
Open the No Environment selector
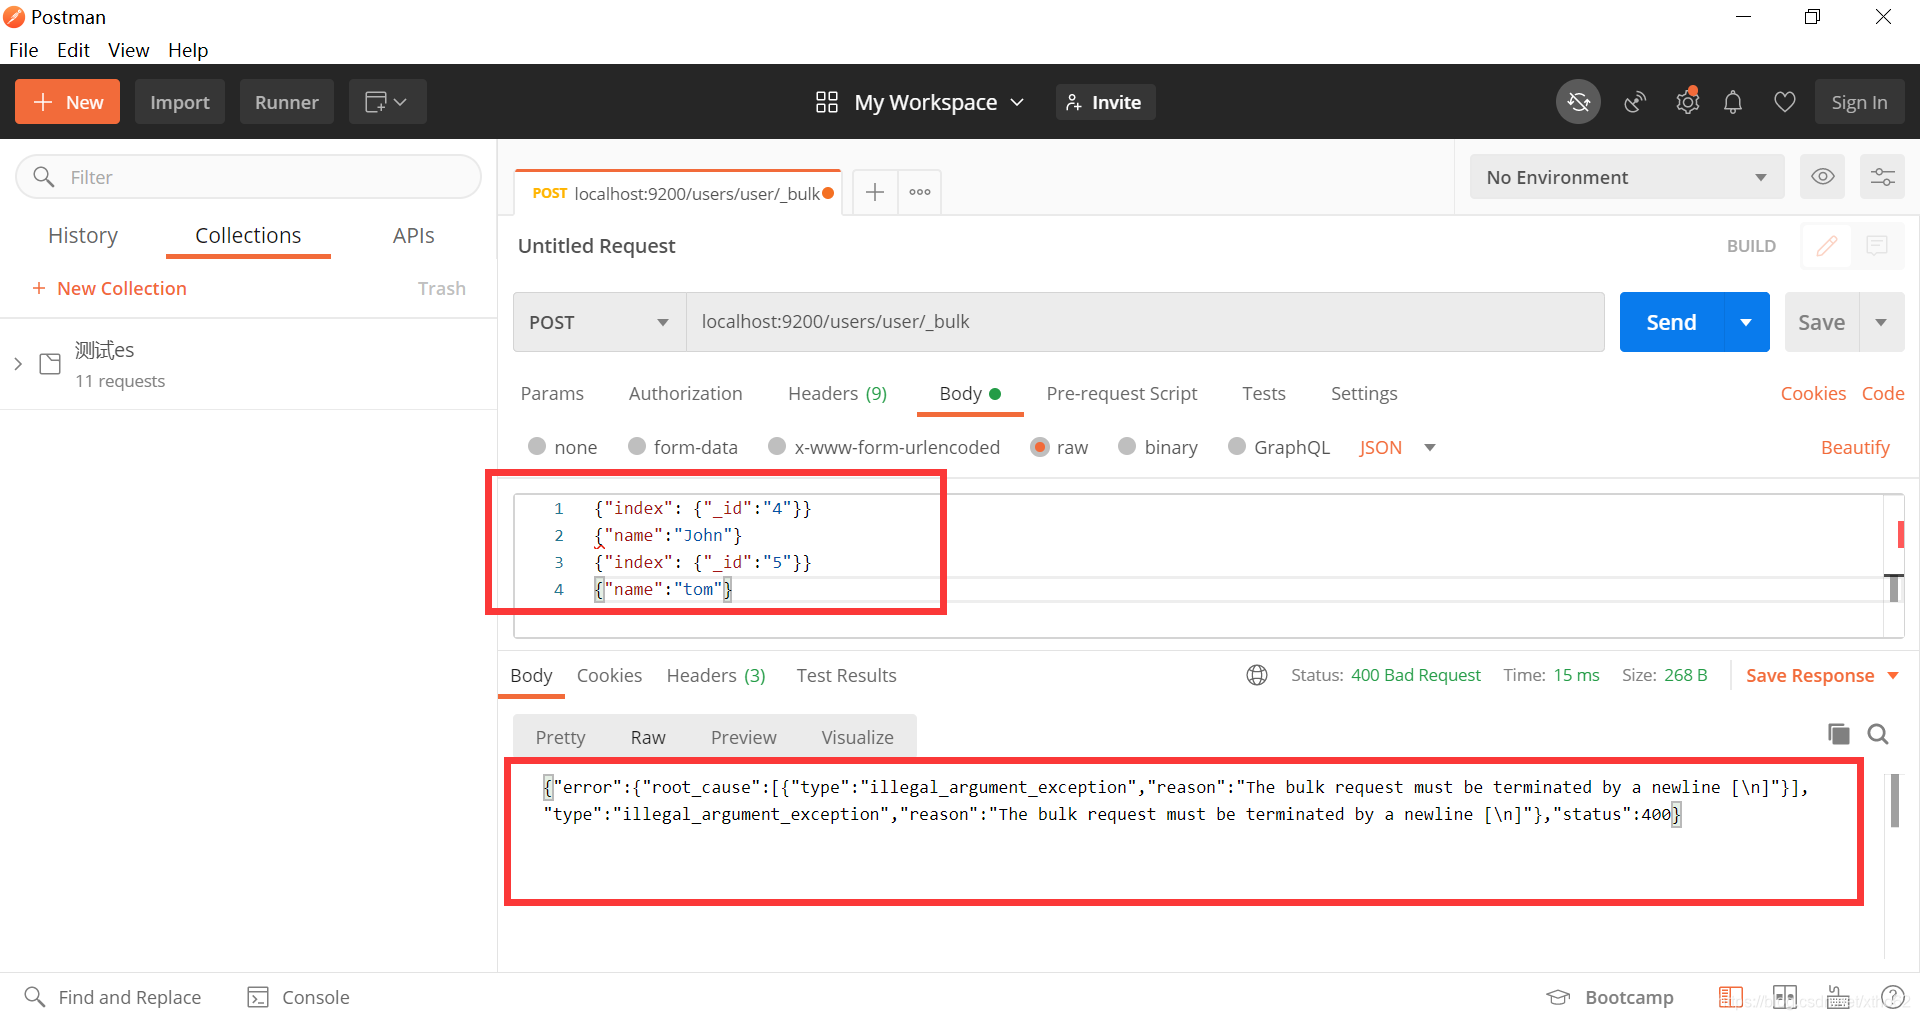(1627, 177)
